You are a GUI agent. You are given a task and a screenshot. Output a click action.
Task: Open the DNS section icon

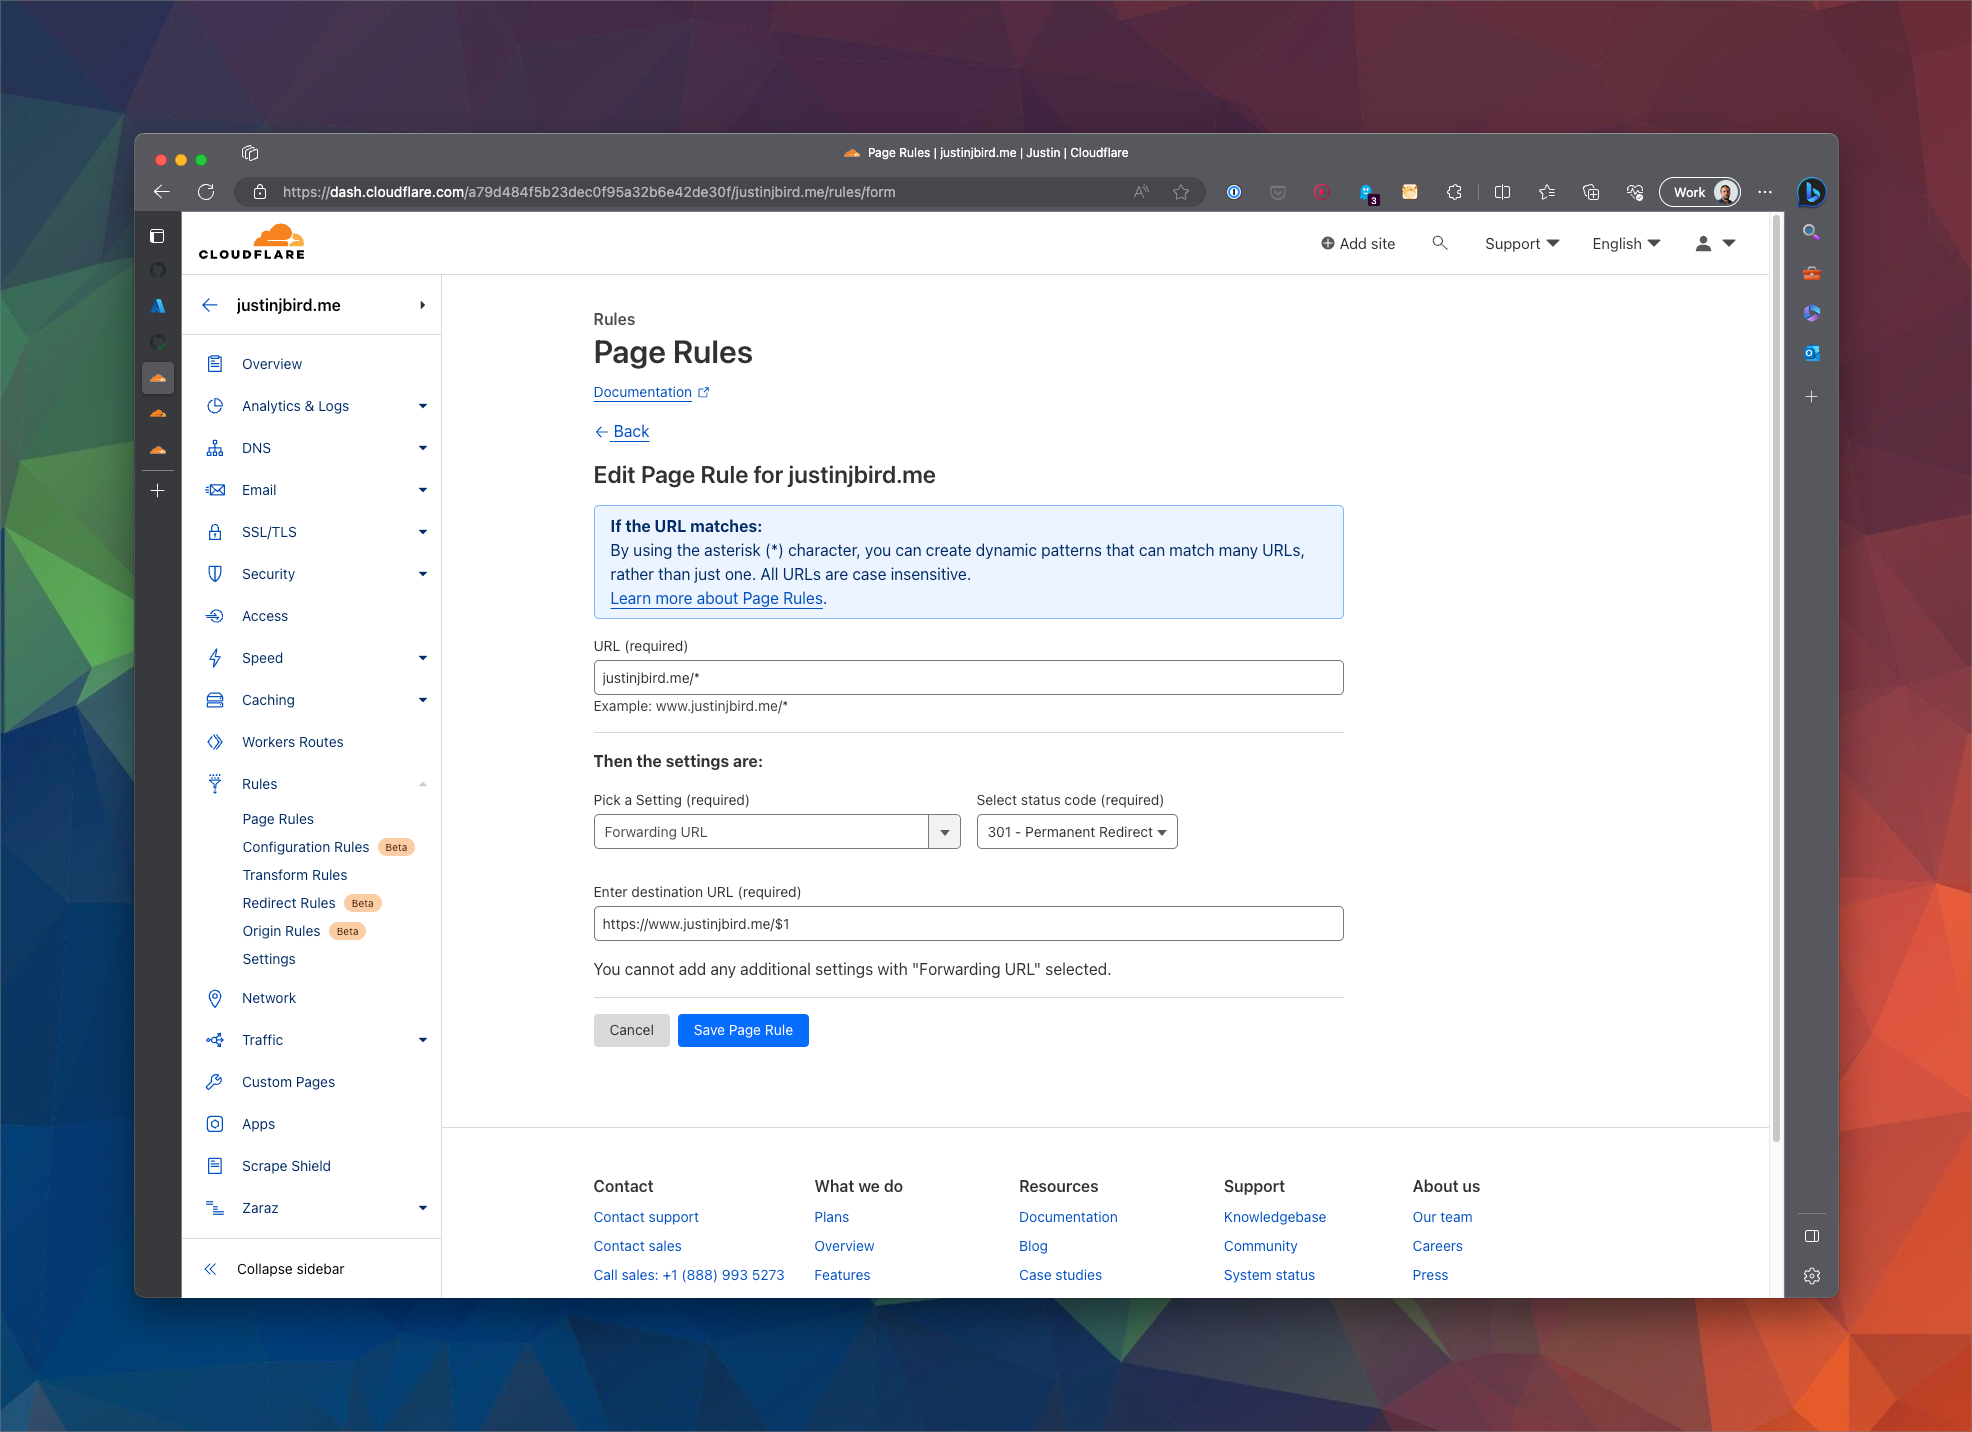pos(215,447)
